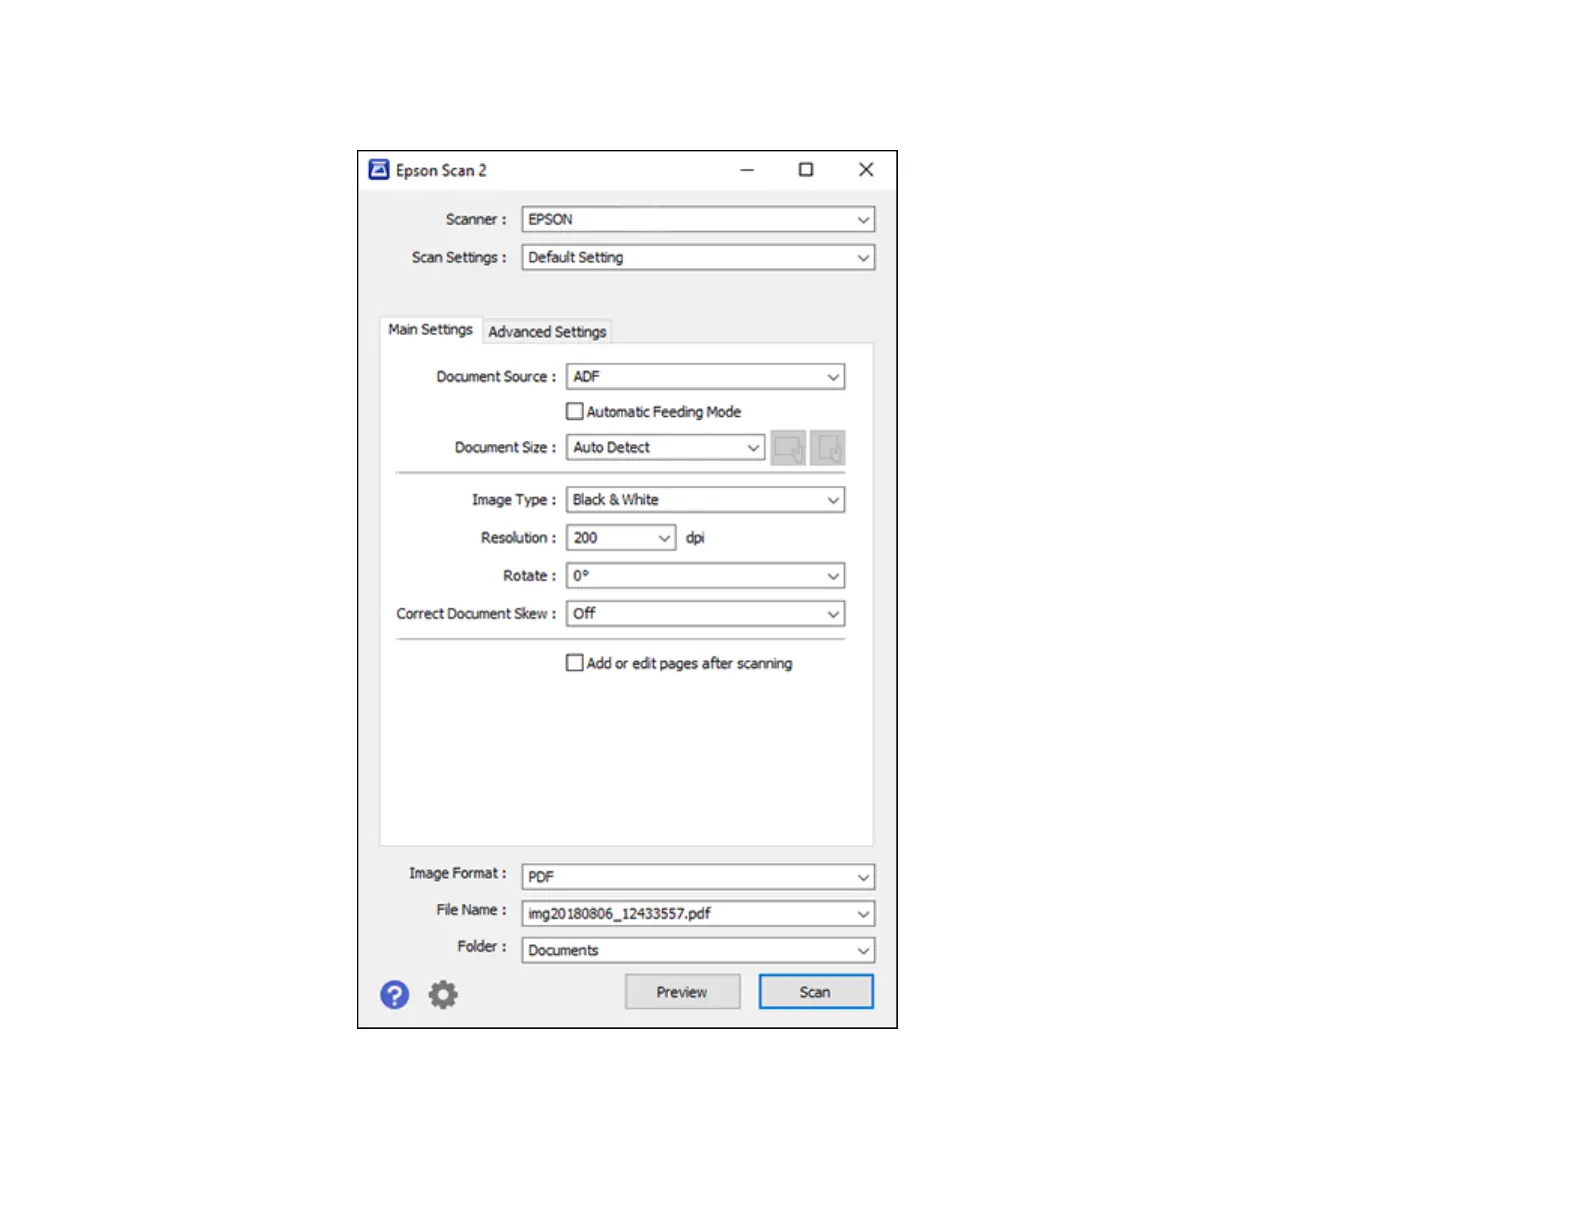Expand the Document Size Auto Detect dropdown

[x=666, y=448]
